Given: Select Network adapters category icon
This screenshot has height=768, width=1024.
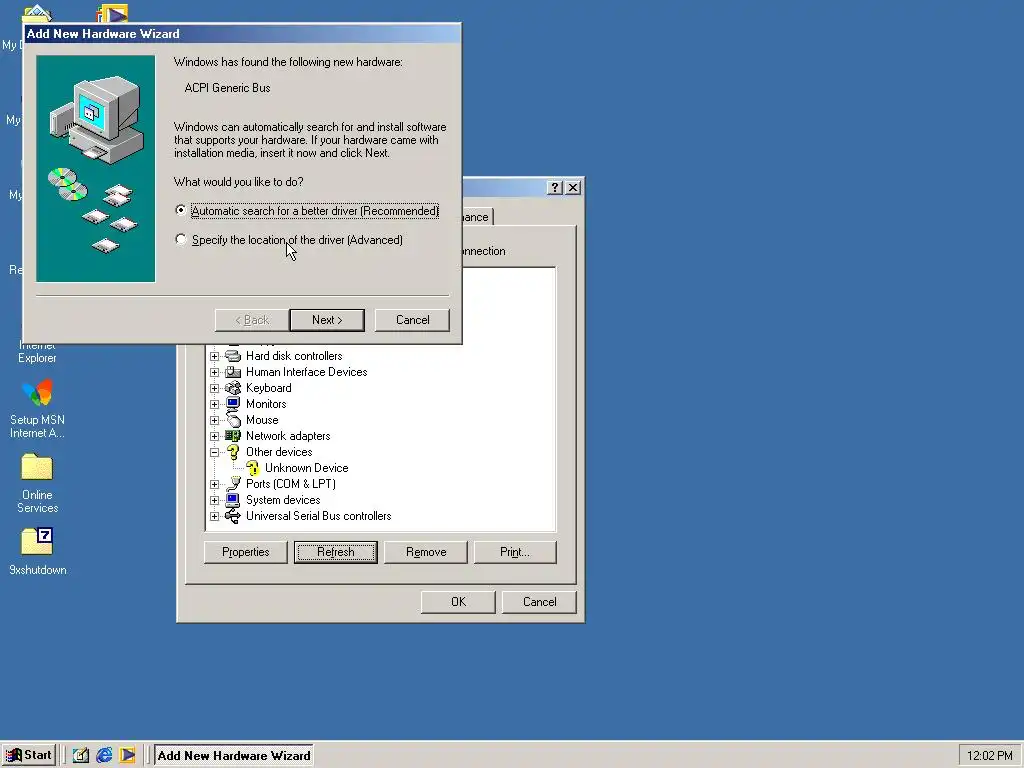Looking at the screenshot, I should coord(233,436).
